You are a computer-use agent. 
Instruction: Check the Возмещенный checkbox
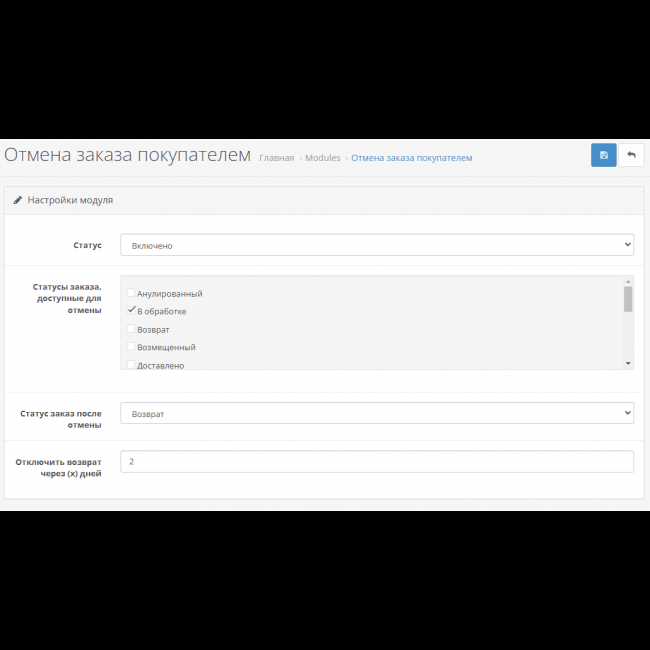(x=131, y=347)
